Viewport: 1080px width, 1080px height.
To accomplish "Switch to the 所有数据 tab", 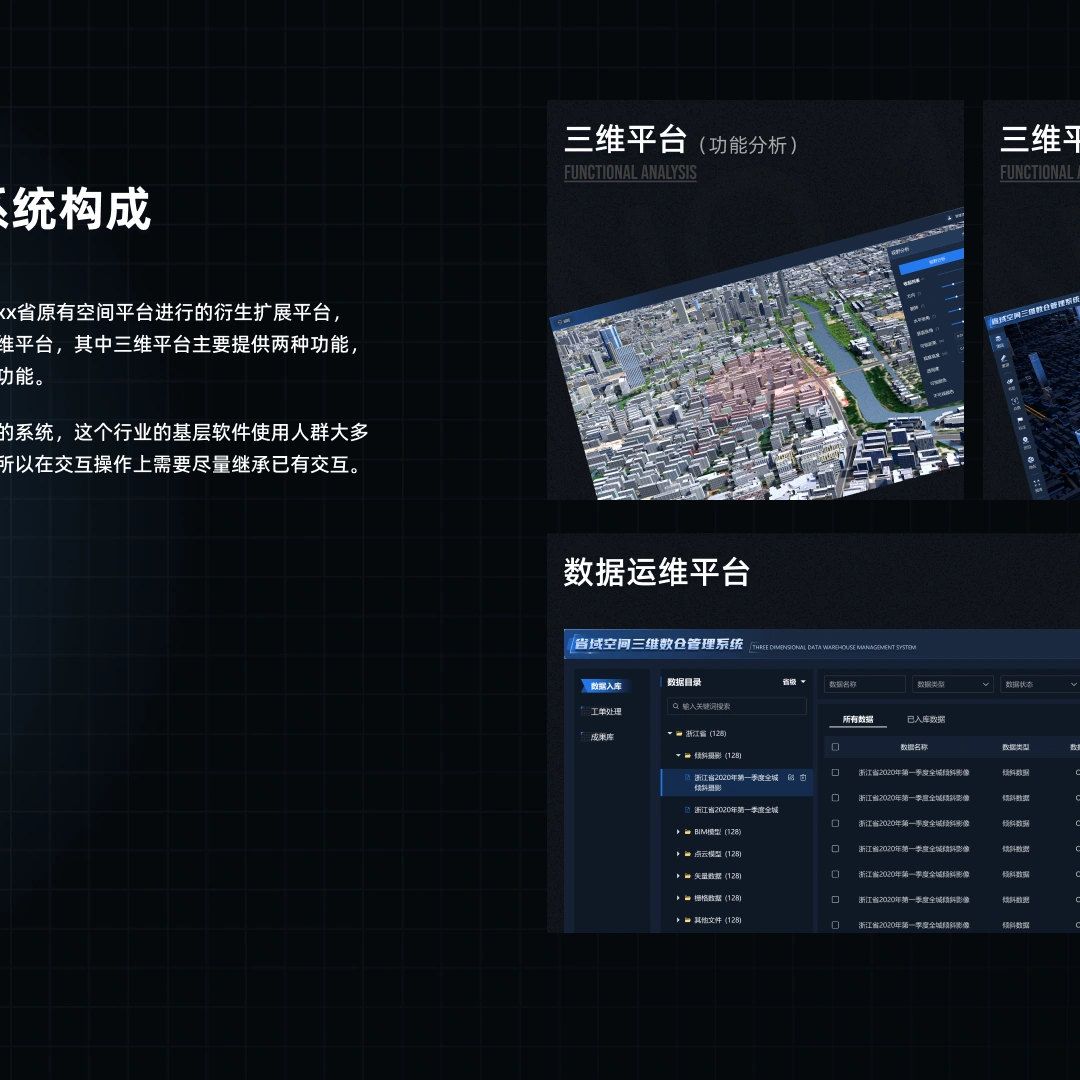I will [858, 719].
